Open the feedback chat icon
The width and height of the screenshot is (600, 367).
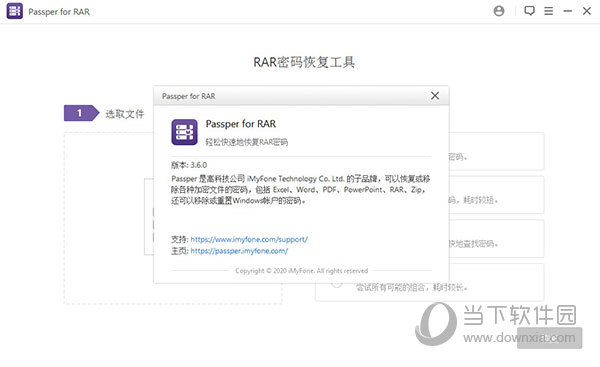point(529,11)
